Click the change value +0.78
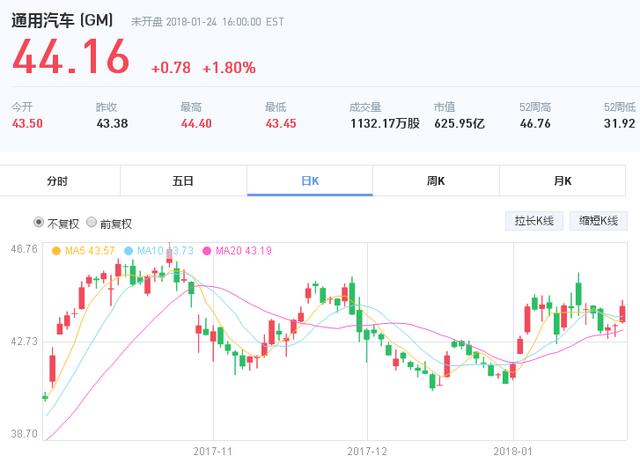Screen dimensions: 640x456 (x=171, y=68)
